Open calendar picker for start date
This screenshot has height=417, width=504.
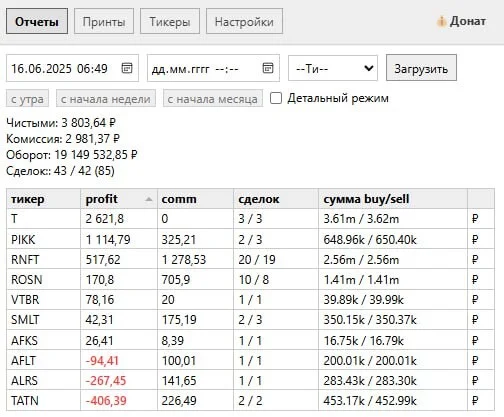127,68
